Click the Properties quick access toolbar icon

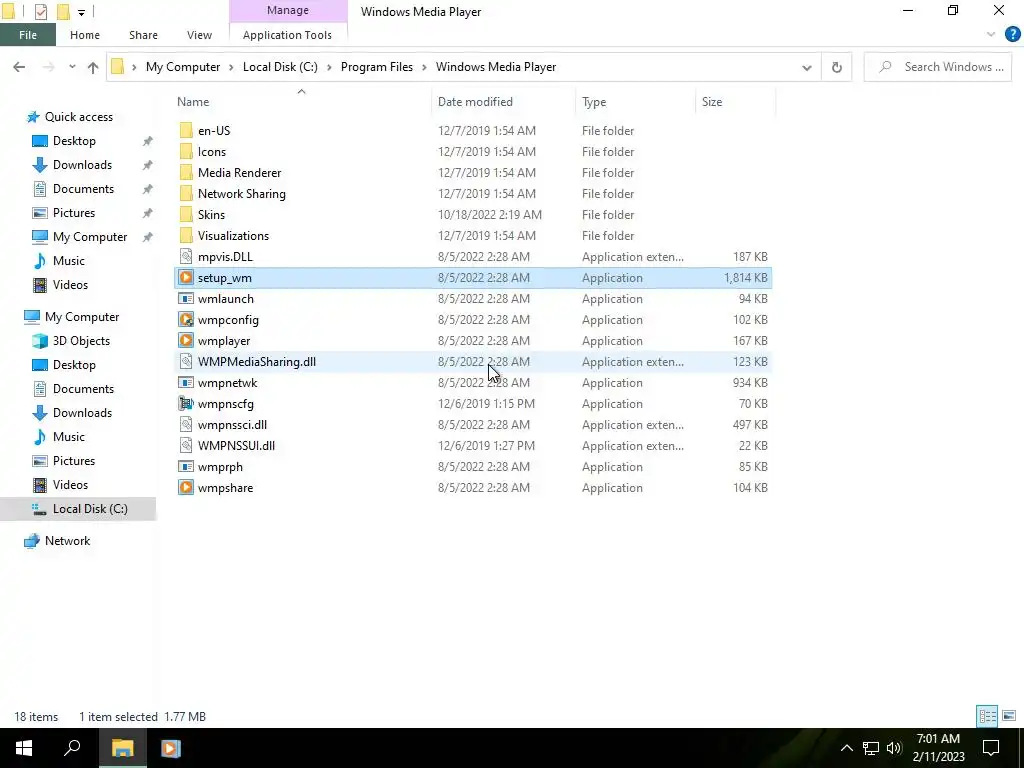40,12
